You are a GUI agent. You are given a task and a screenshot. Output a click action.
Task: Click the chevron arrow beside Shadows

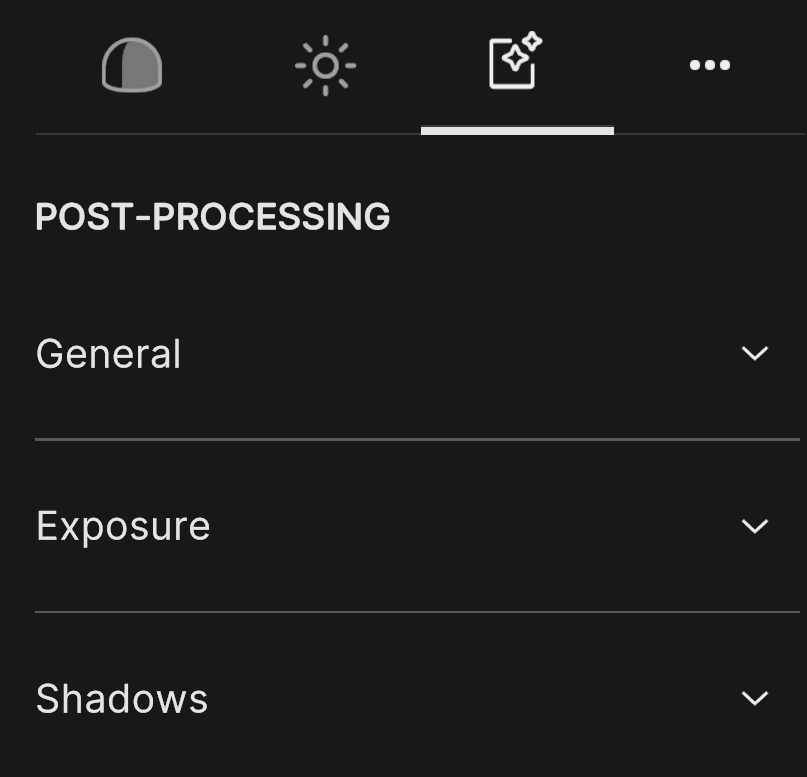tap(754, 698)
